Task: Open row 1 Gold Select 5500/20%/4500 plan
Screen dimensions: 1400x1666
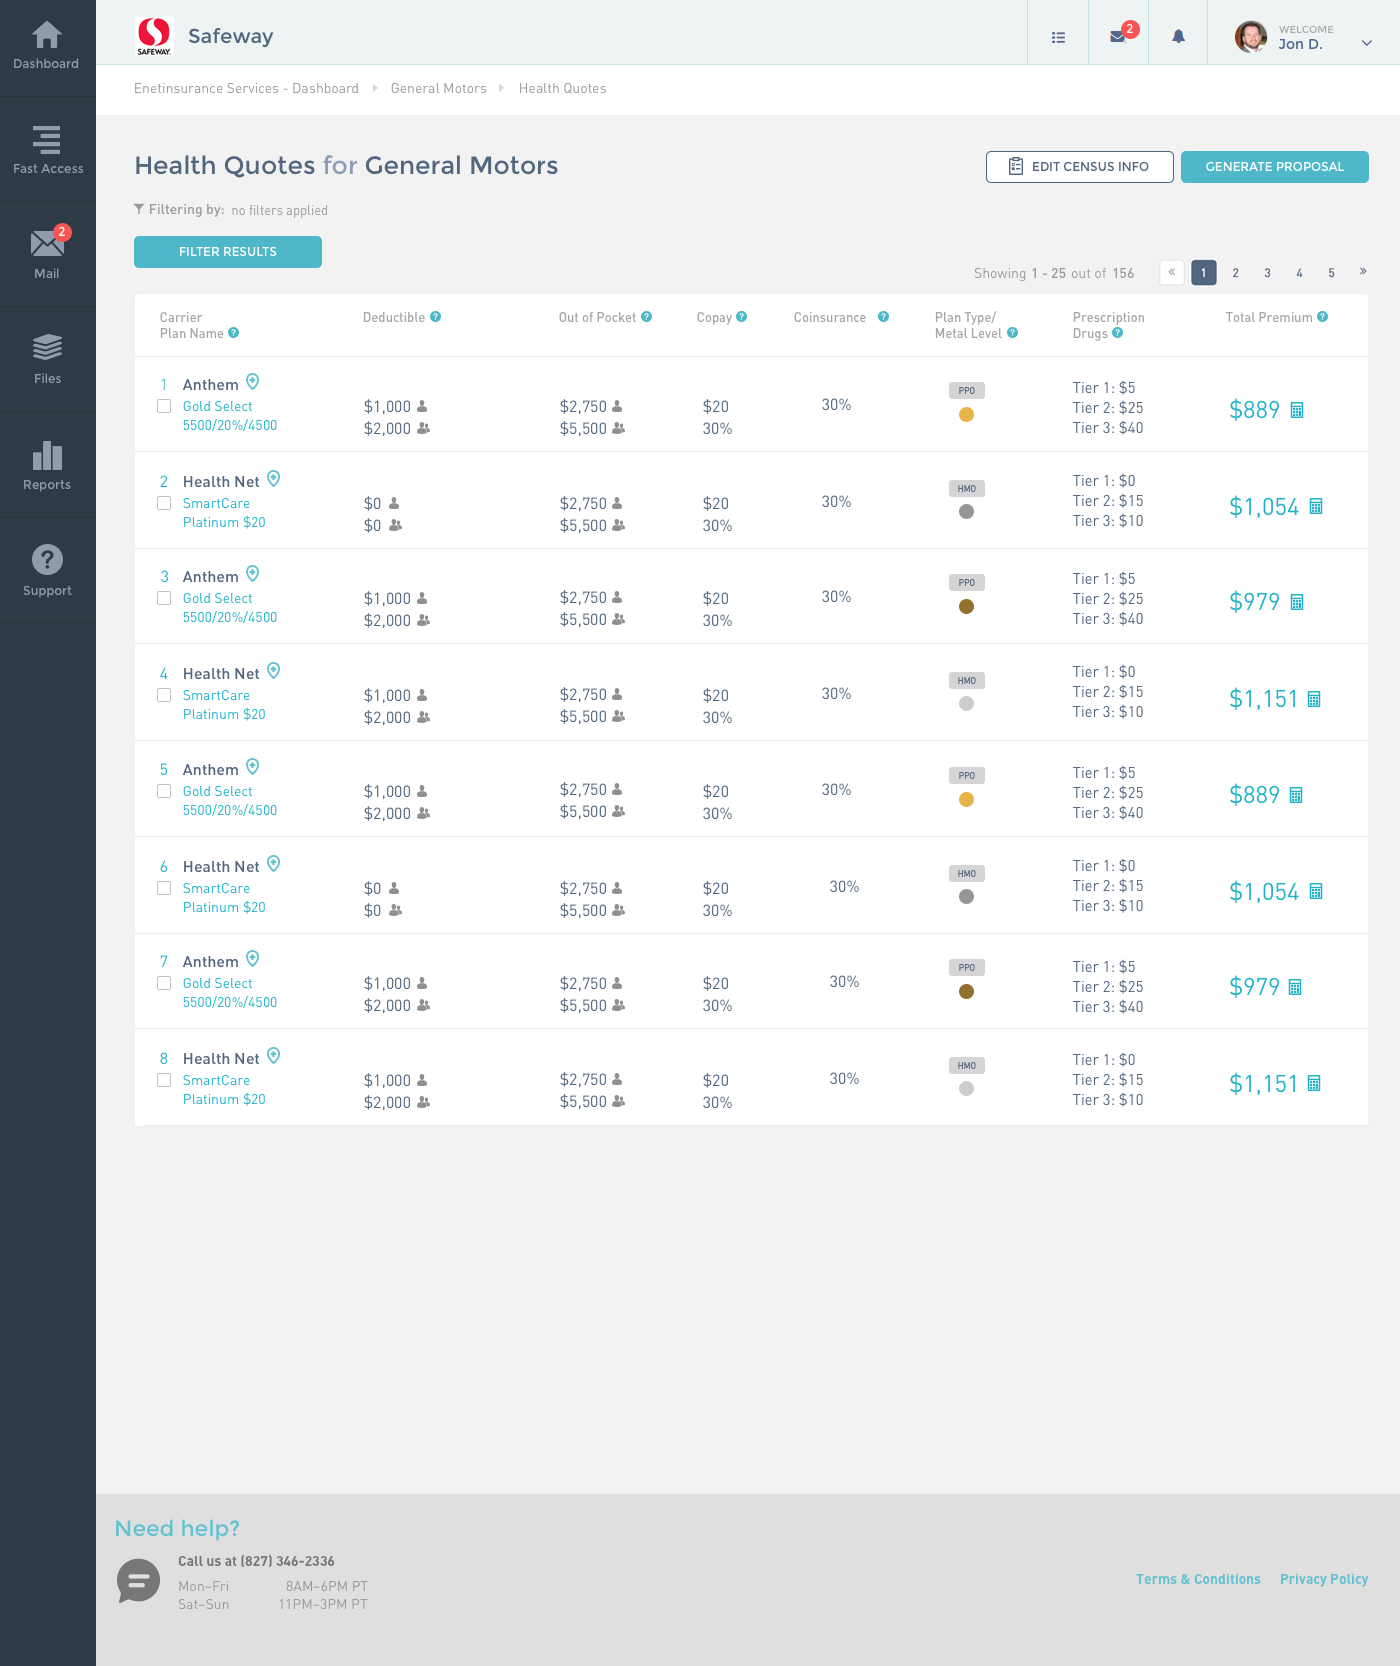Action: pyautogui.click(x=230, y=416)
